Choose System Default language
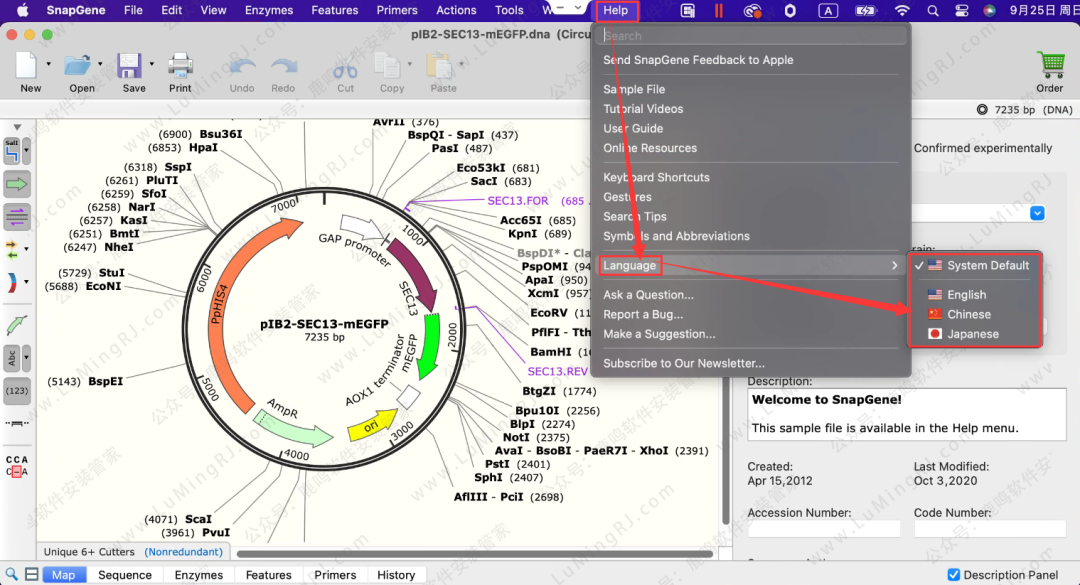The width and height of the screenshot is (1080, 585). [987, 265]
